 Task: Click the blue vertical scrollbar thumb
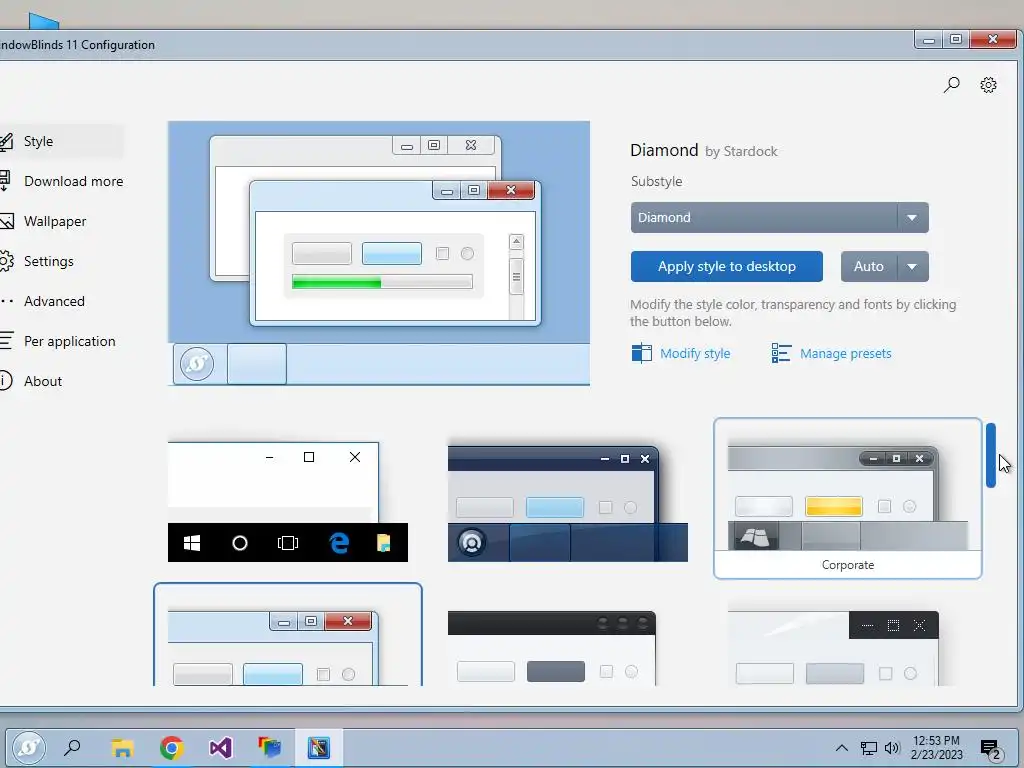pyautogui.click(x=991, y=455)
